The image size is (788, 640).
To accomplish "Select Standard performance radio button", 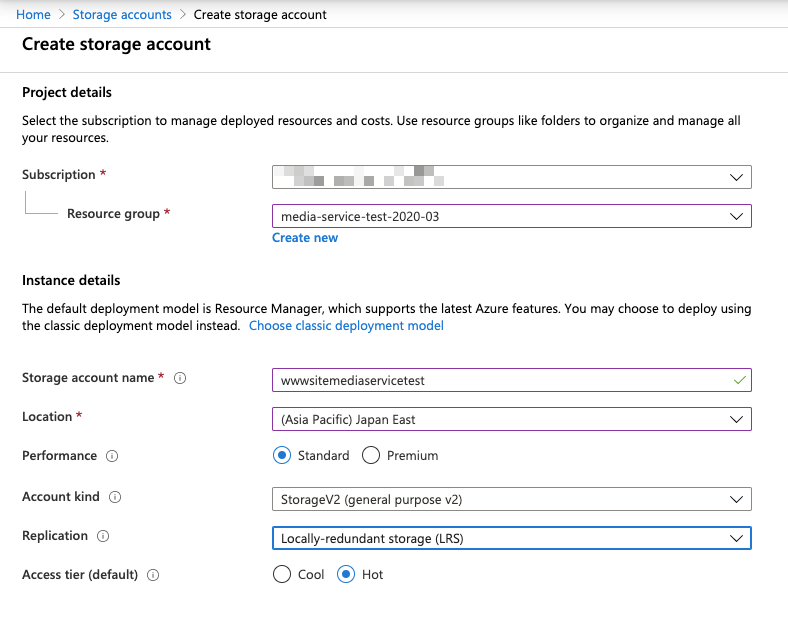I will point(282,456).
